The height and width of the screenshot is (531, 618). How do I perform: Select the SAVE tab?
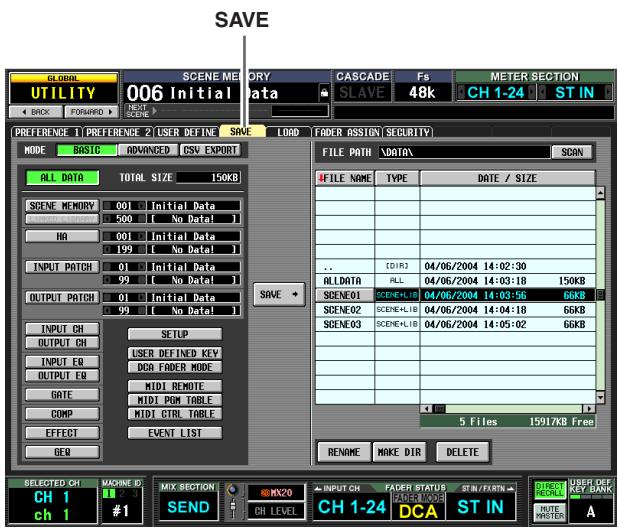click(242, 132)
